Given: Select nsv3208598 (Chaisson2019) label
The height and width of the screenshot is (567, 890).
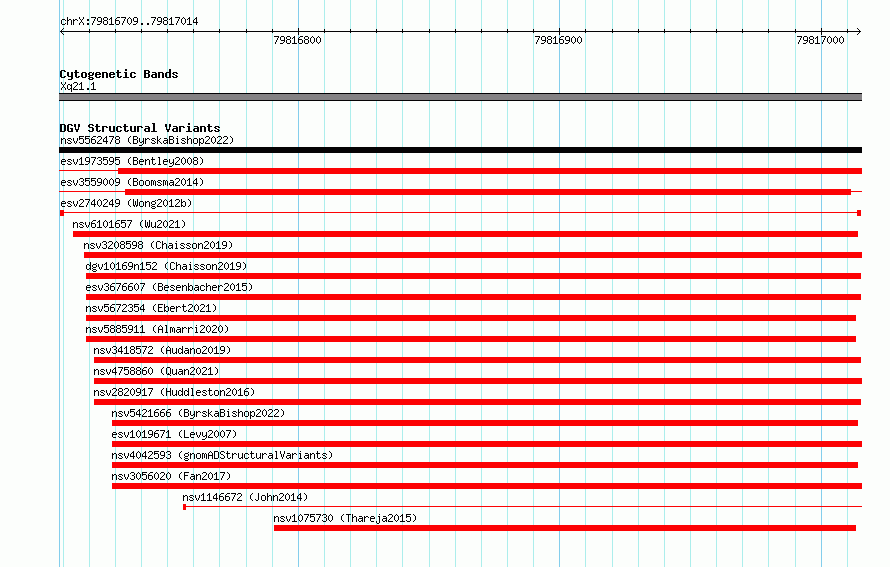Looking at the screenshot, I should click(x=158, y=245).
